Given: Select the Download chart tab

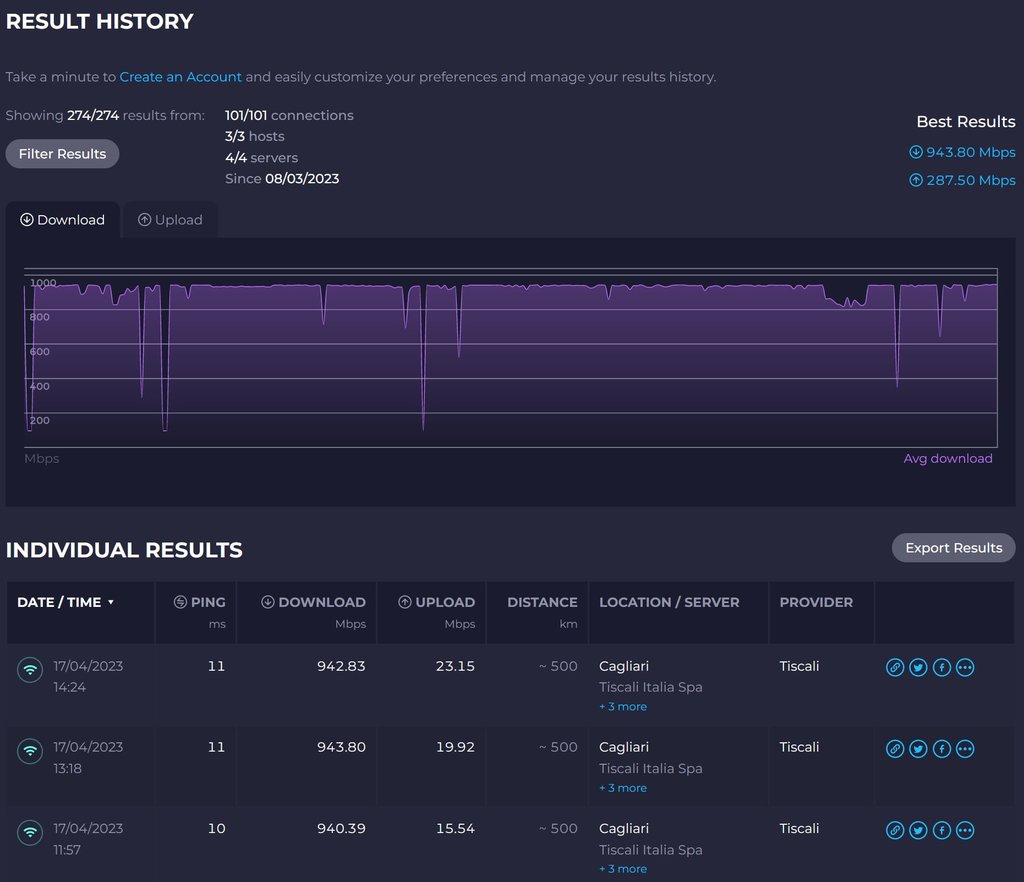Looking at the screenshot, I should coord(63,220).
